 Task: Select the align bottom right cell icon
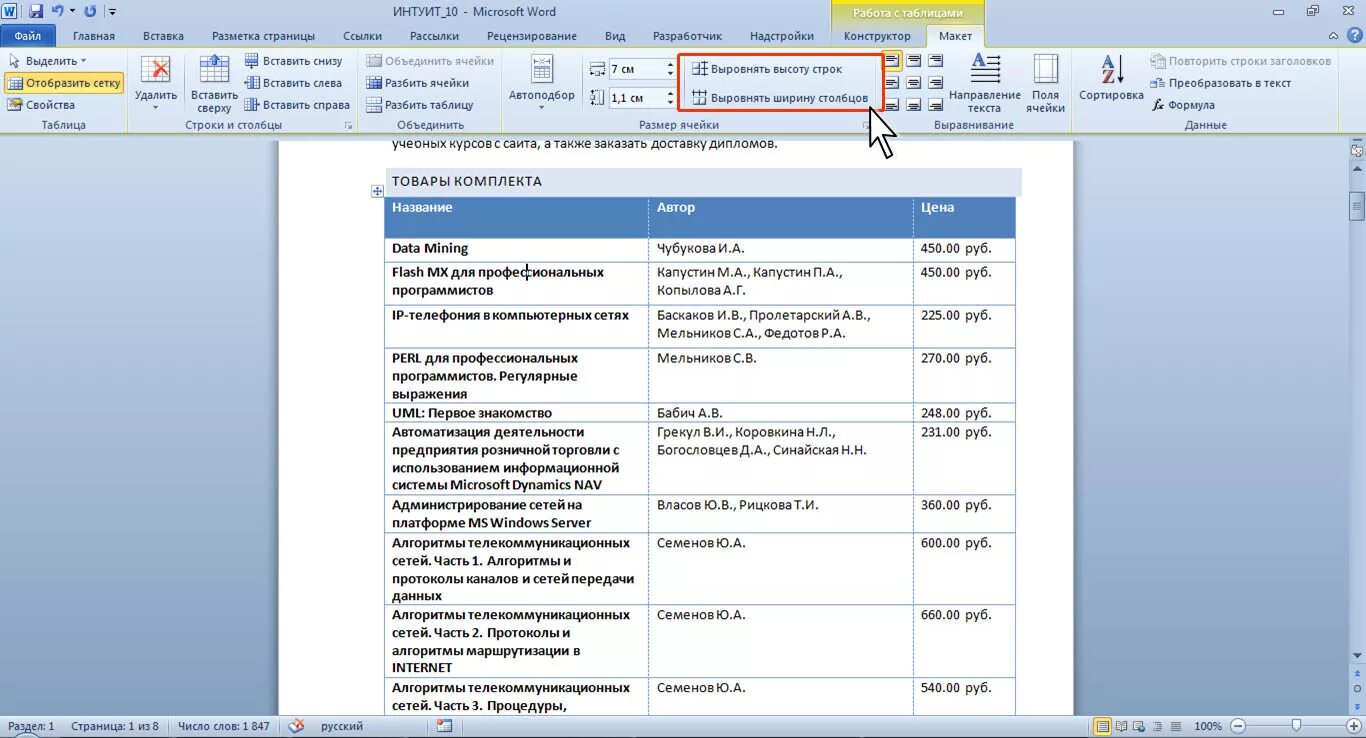click(x=936, y=105)
